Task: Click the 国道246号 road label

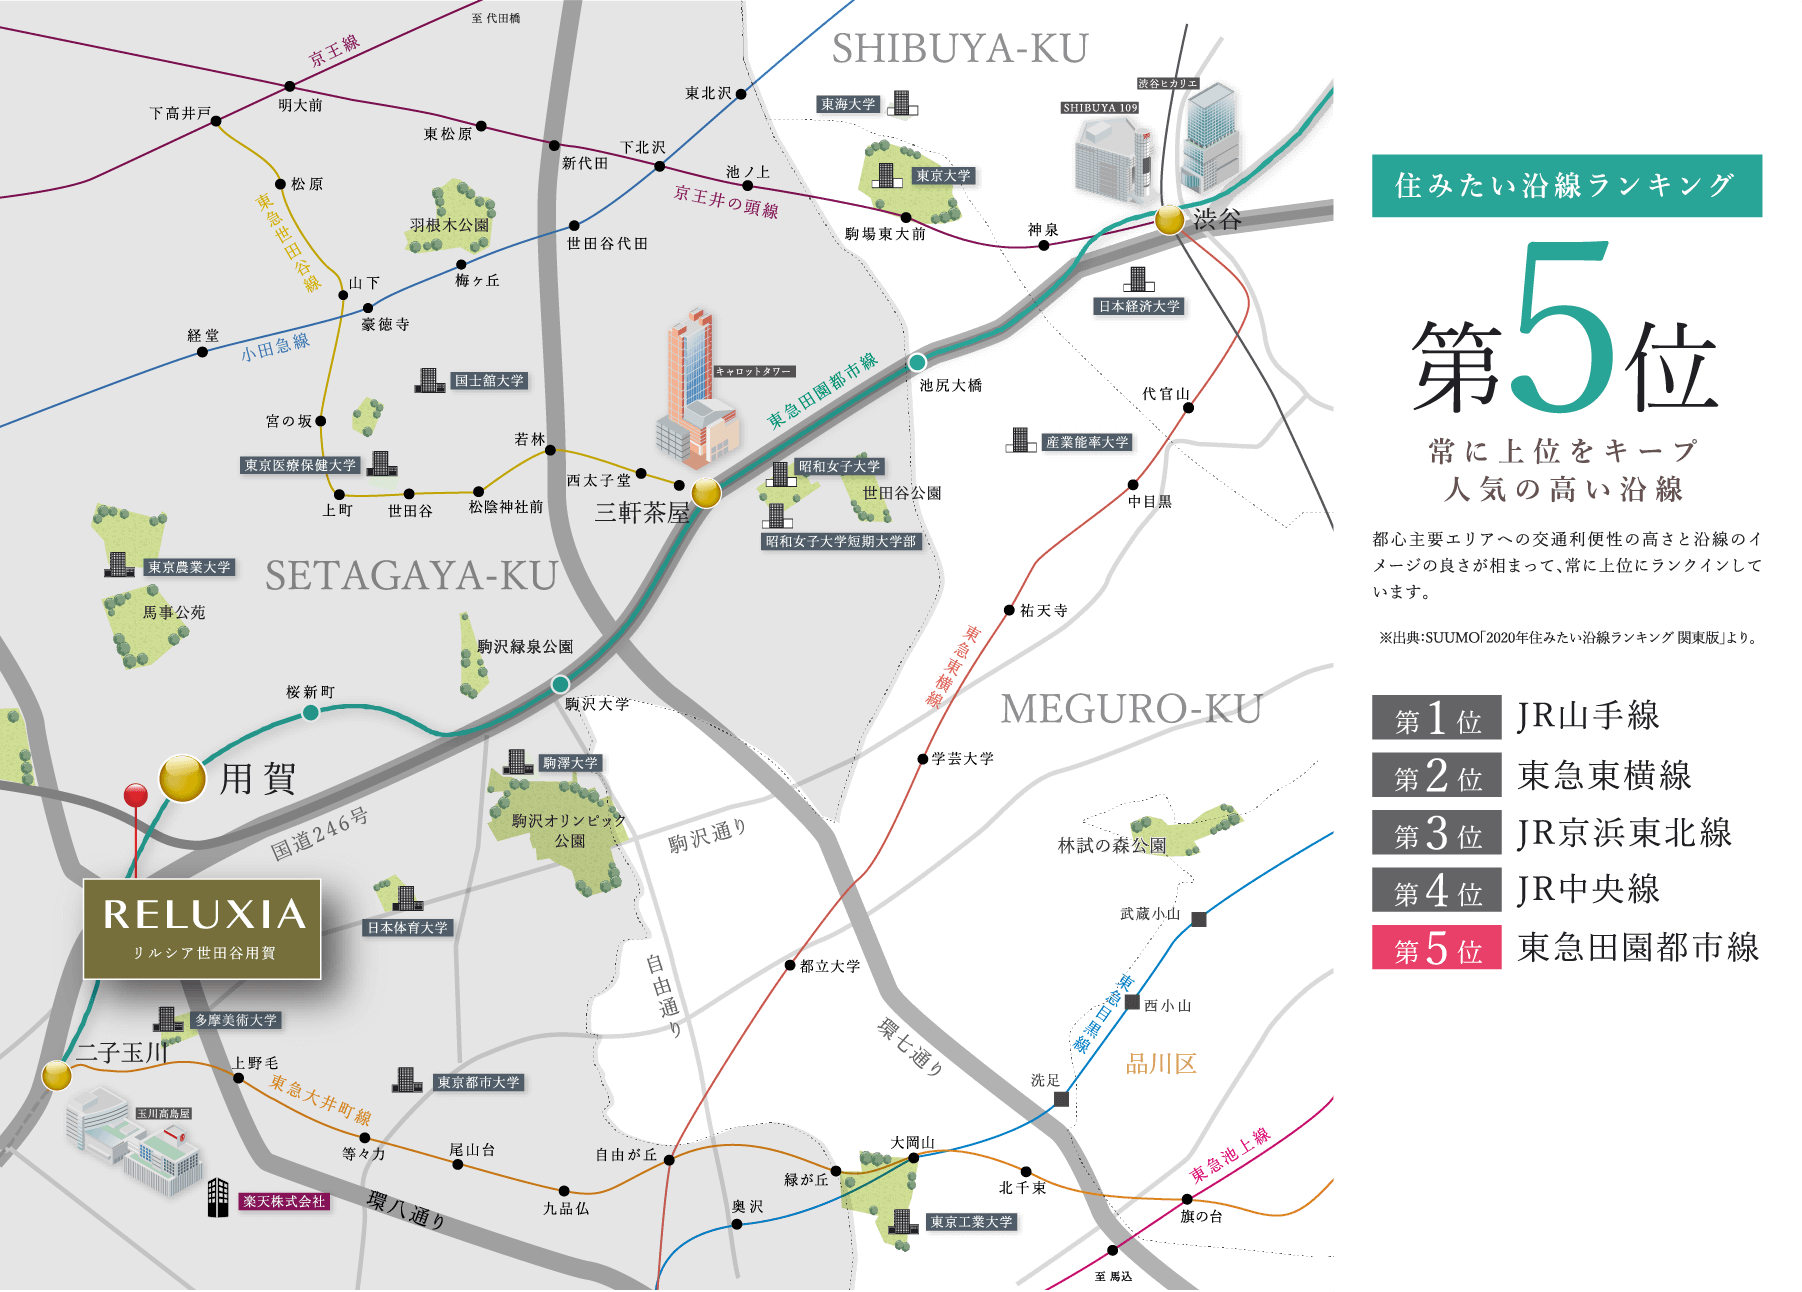Action: [x=319, y=834]
